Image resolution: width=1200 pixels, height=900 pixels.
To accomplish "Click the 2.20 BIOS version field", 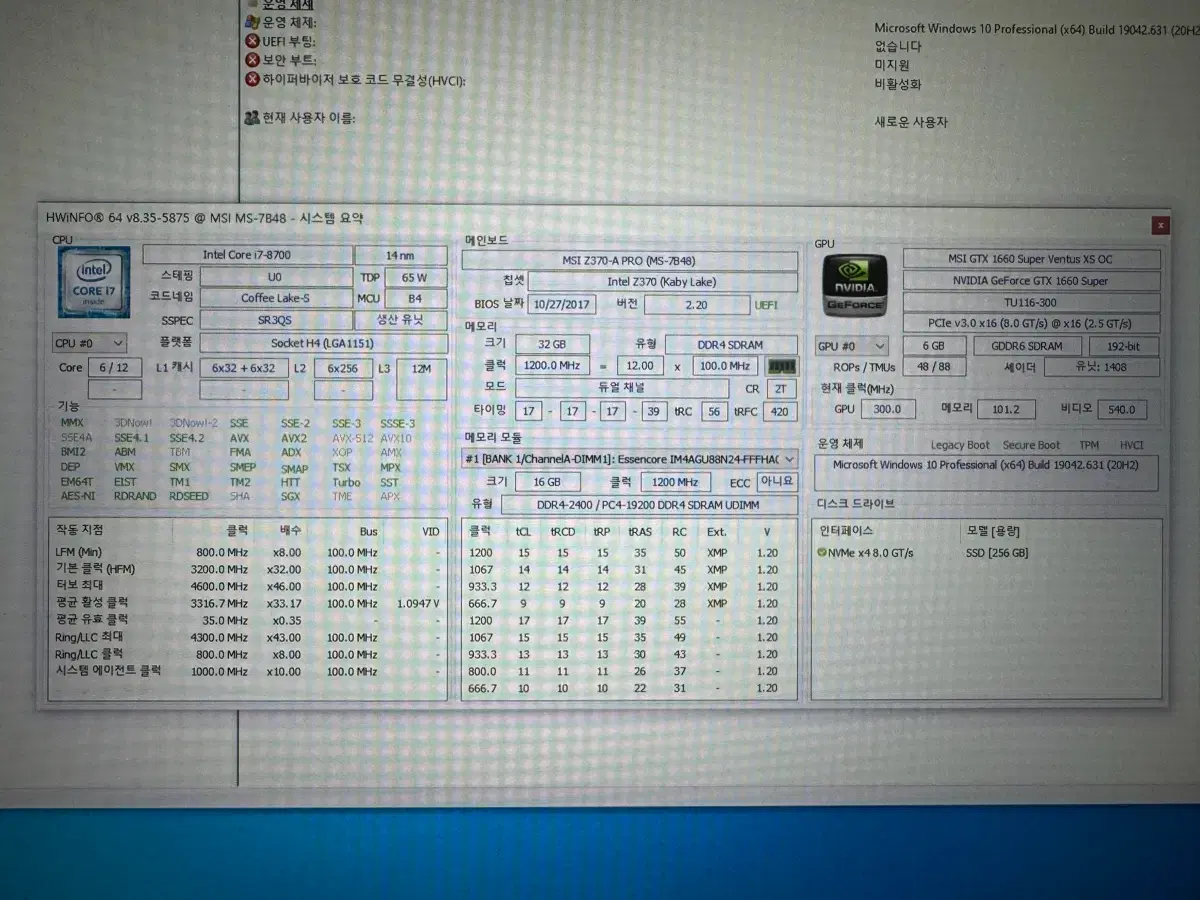I will pyautogui.click(x=697, y=305).
